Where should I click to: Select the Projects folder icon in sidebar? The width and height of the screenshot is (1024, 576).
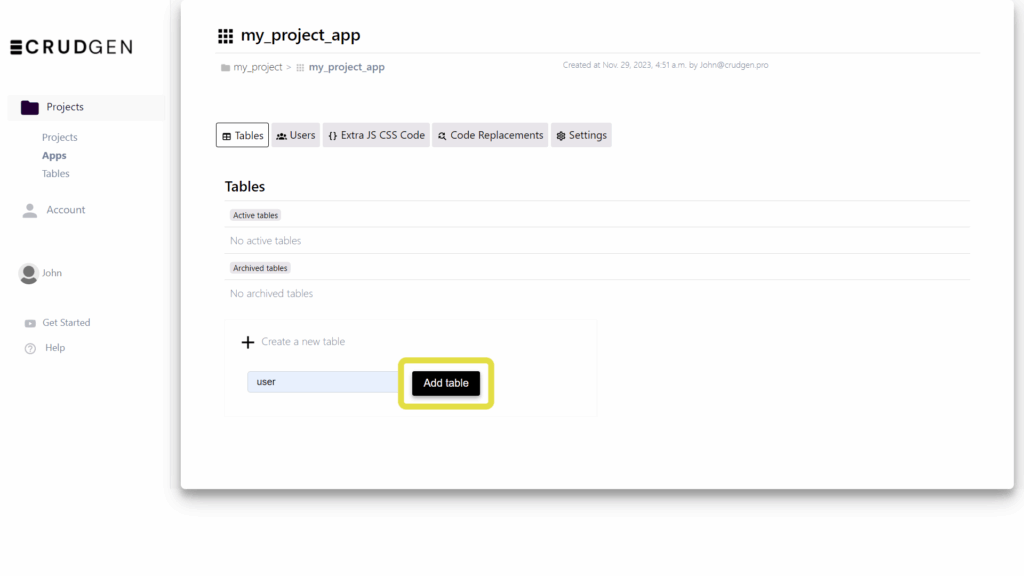click(29, 106)
